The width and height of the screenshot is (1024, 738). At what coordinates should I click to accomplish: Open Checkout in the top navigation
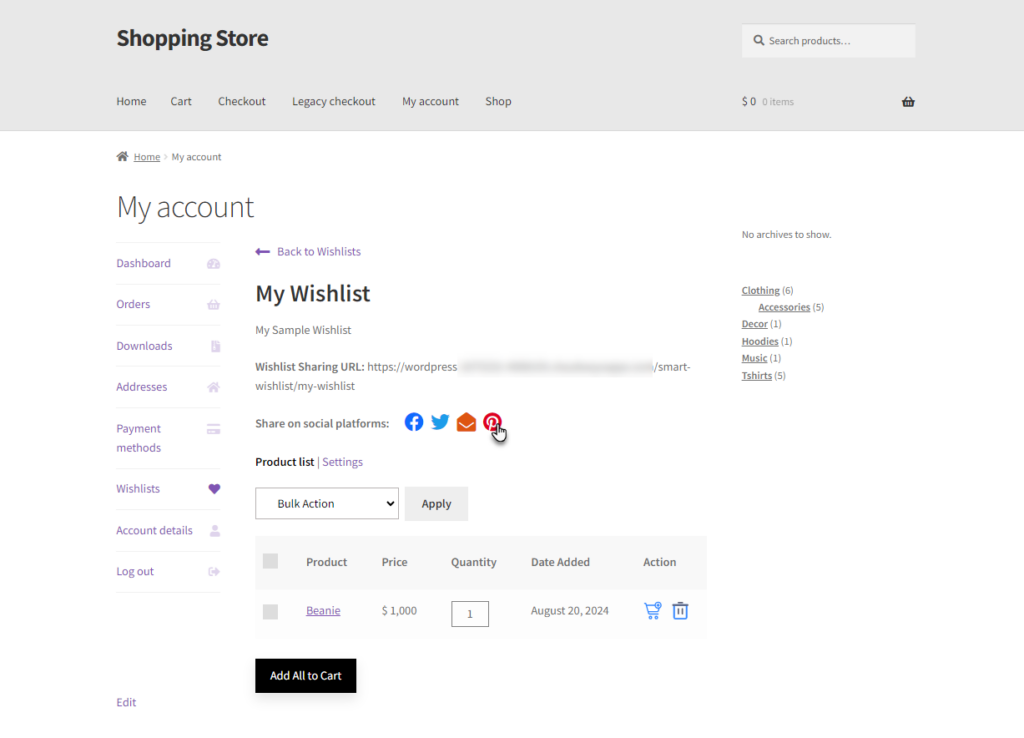[x=242, y=101]
